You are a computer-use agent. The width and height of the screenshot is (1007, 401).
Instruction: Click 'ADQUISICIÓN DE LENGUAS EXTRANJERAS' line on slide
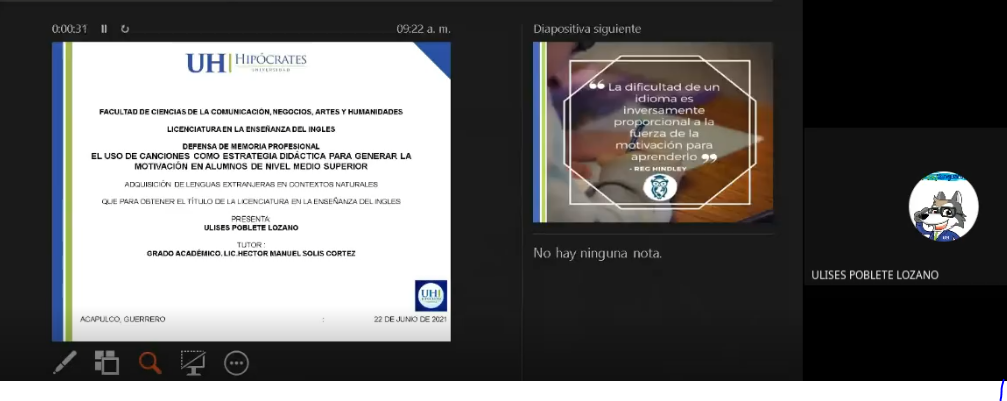coord(251,184)
